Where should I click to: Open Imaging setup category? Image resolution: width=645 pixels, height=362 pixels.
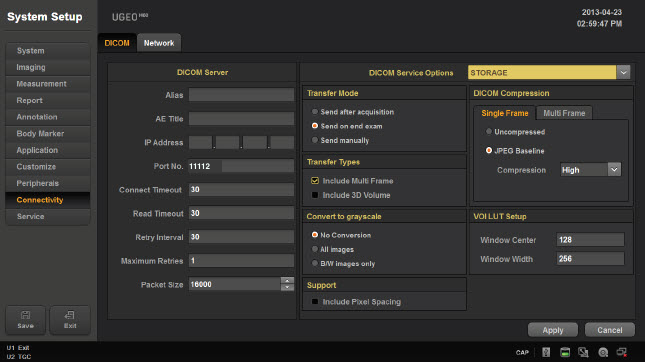click(x=48, y=67)
